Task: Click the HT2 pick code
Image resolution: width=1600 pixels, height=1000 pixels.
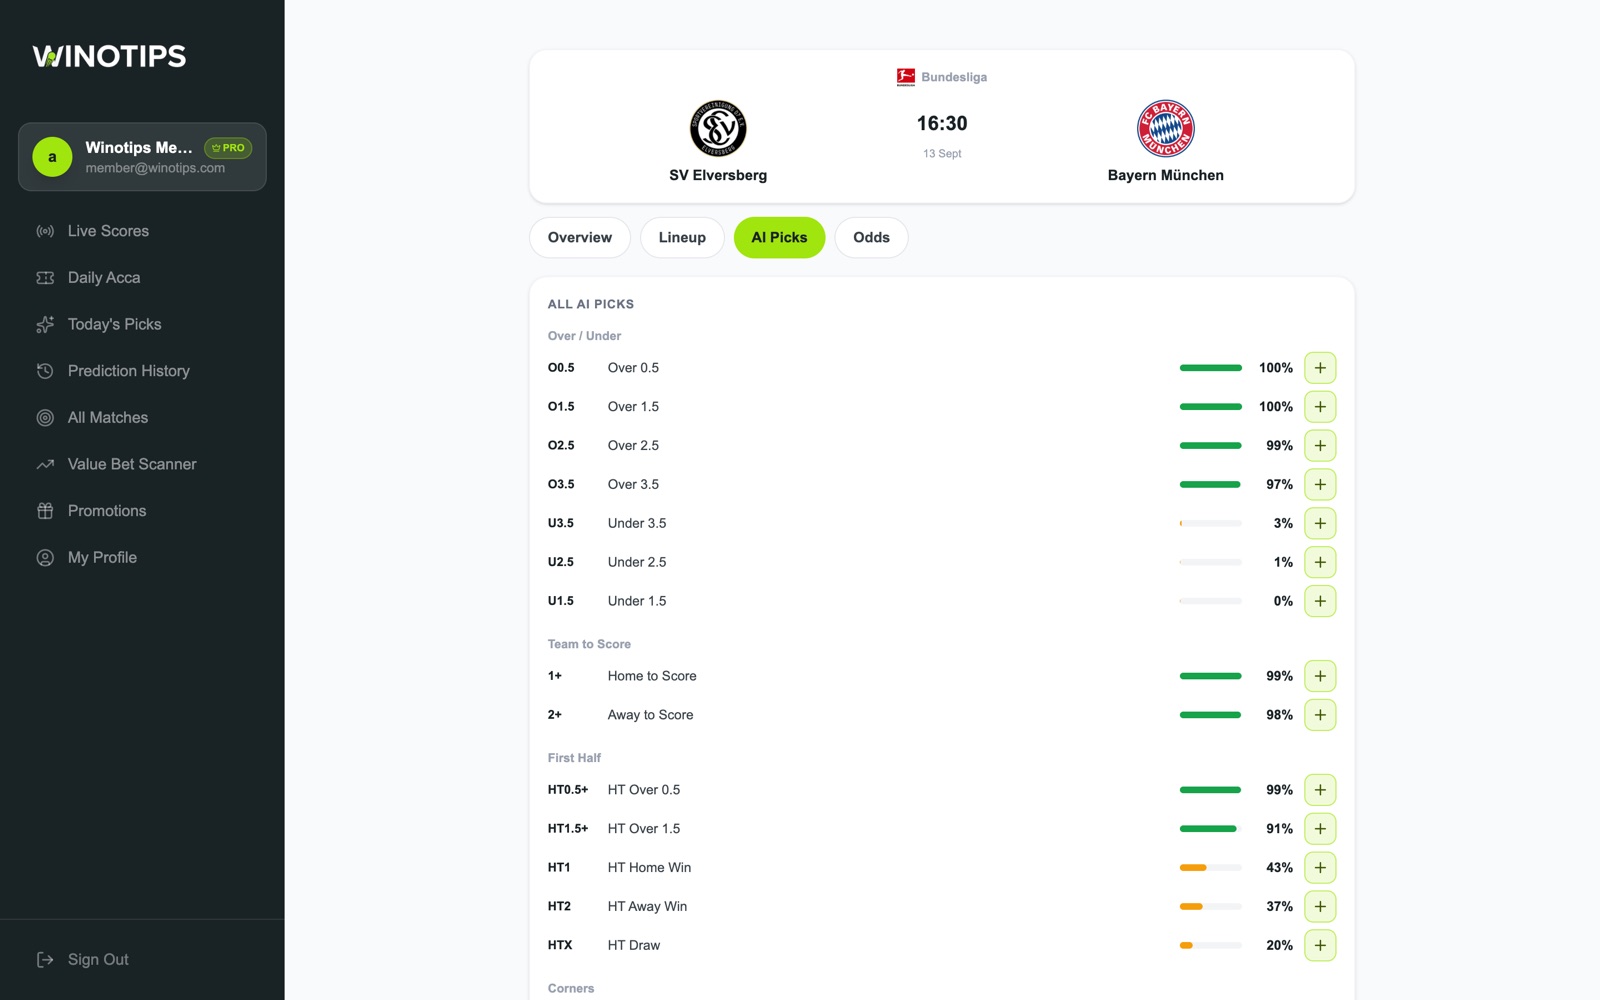Action: coord(559,907)
